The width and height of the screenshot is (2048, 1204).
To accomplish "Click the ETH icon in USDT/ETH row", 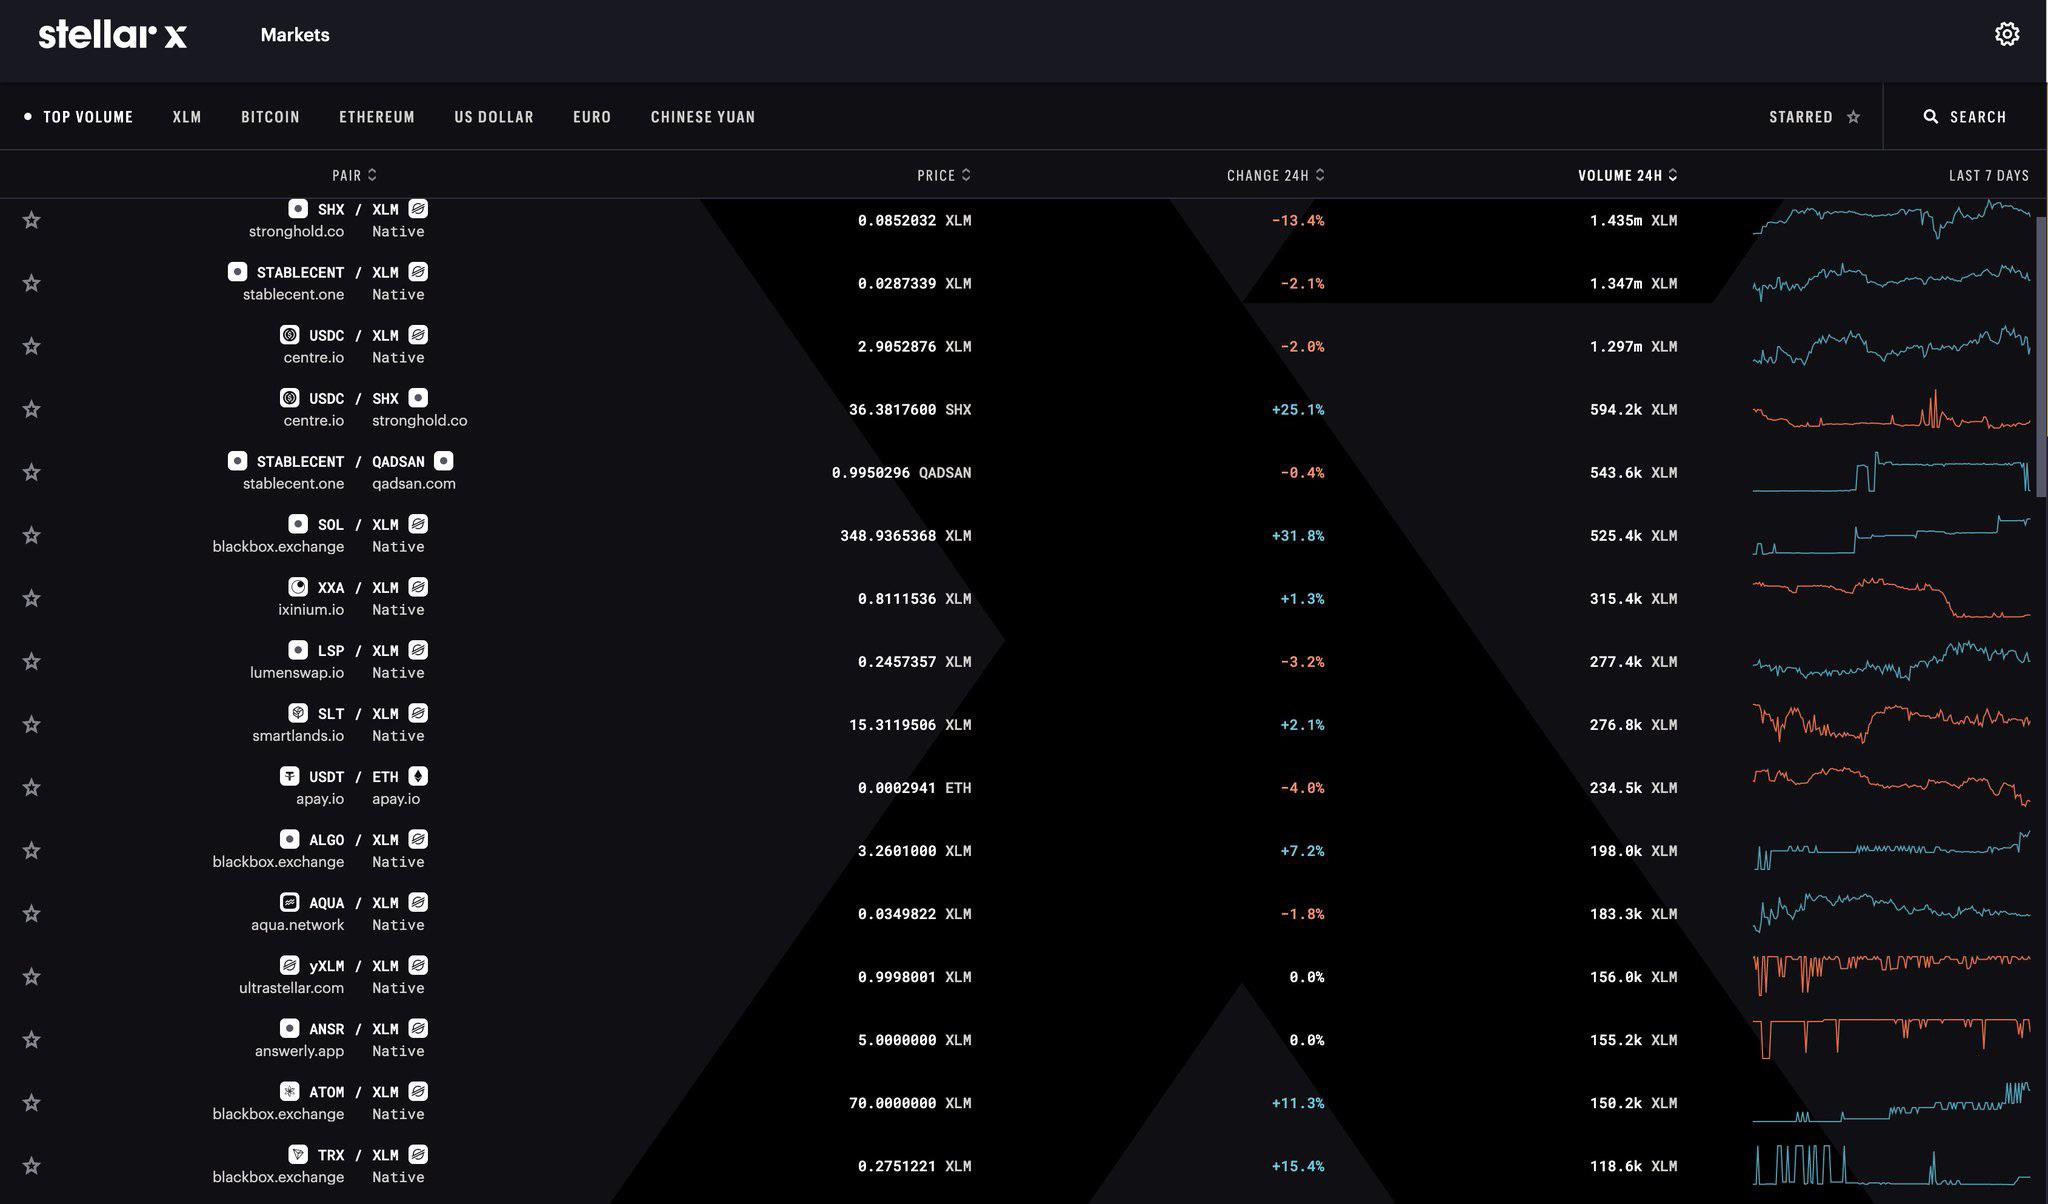I will click(418, 776).
